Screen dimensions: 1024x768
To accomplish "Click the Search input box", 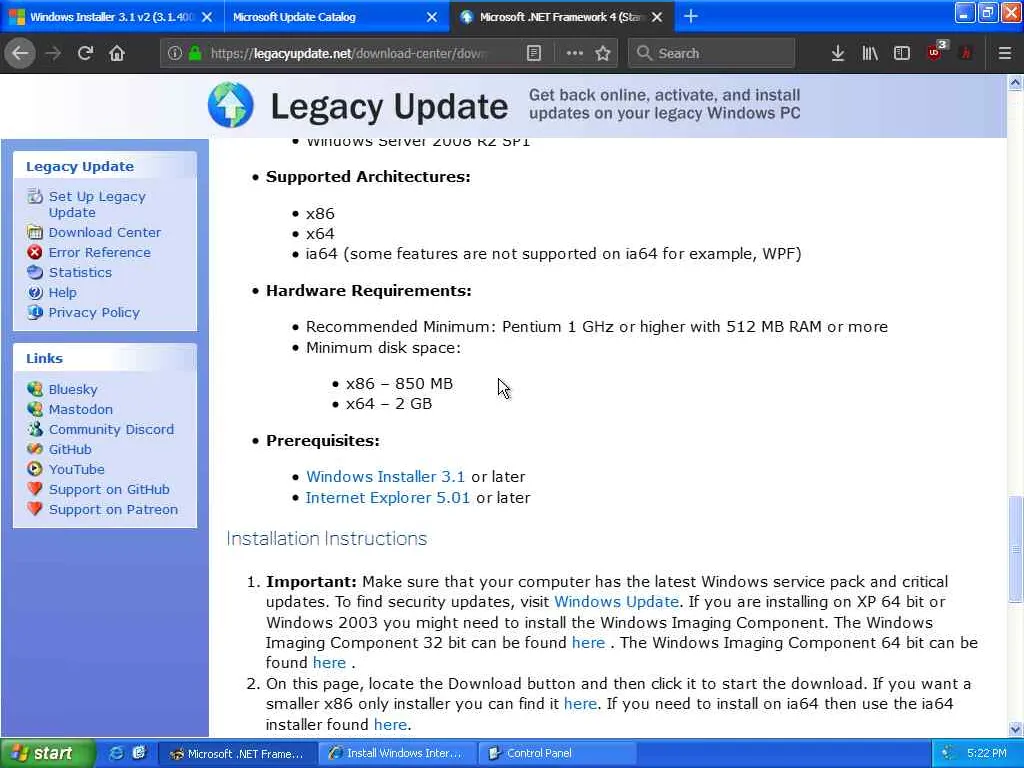I will pyautogui.click(x=712, y=53).
